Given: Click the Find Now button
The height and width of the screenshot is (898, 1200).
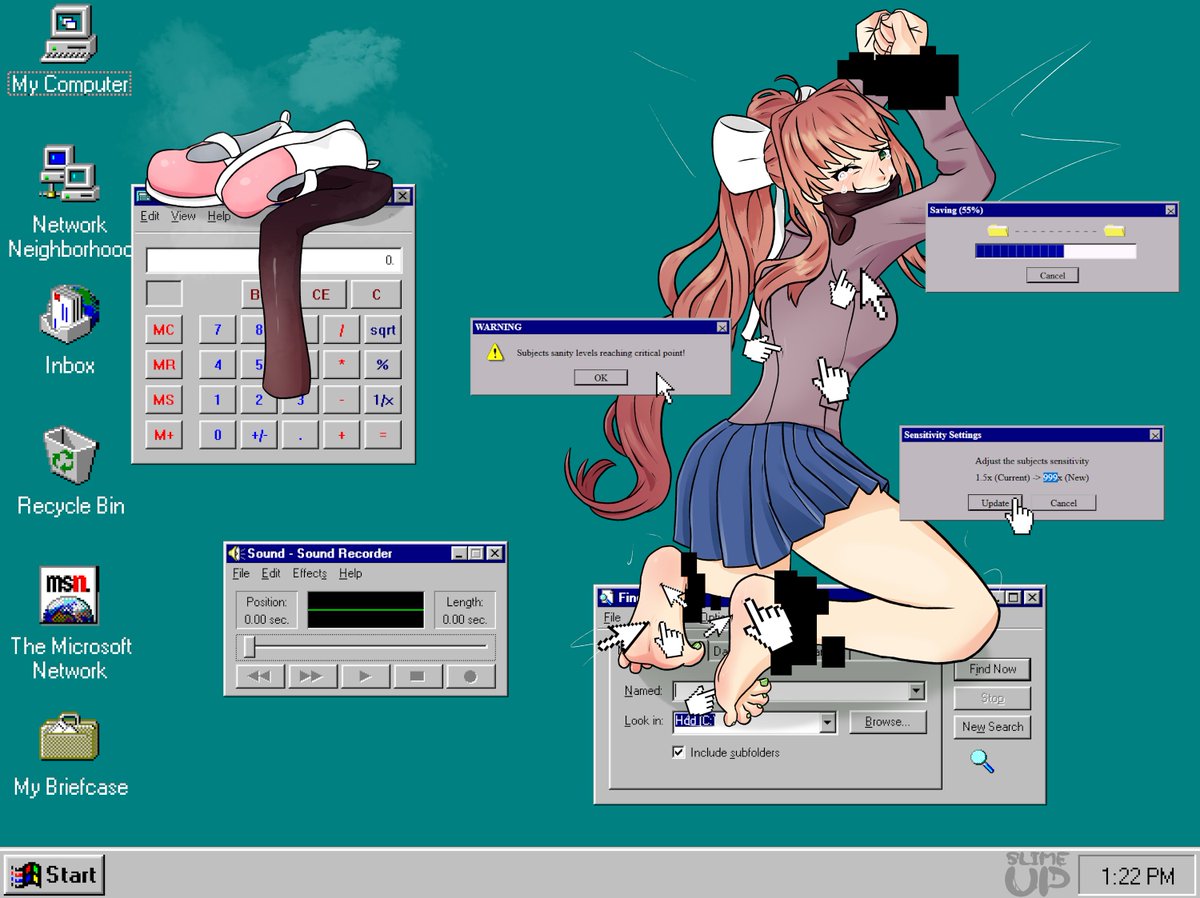Looking at the screenshot, I should click(x=992, y=669).
